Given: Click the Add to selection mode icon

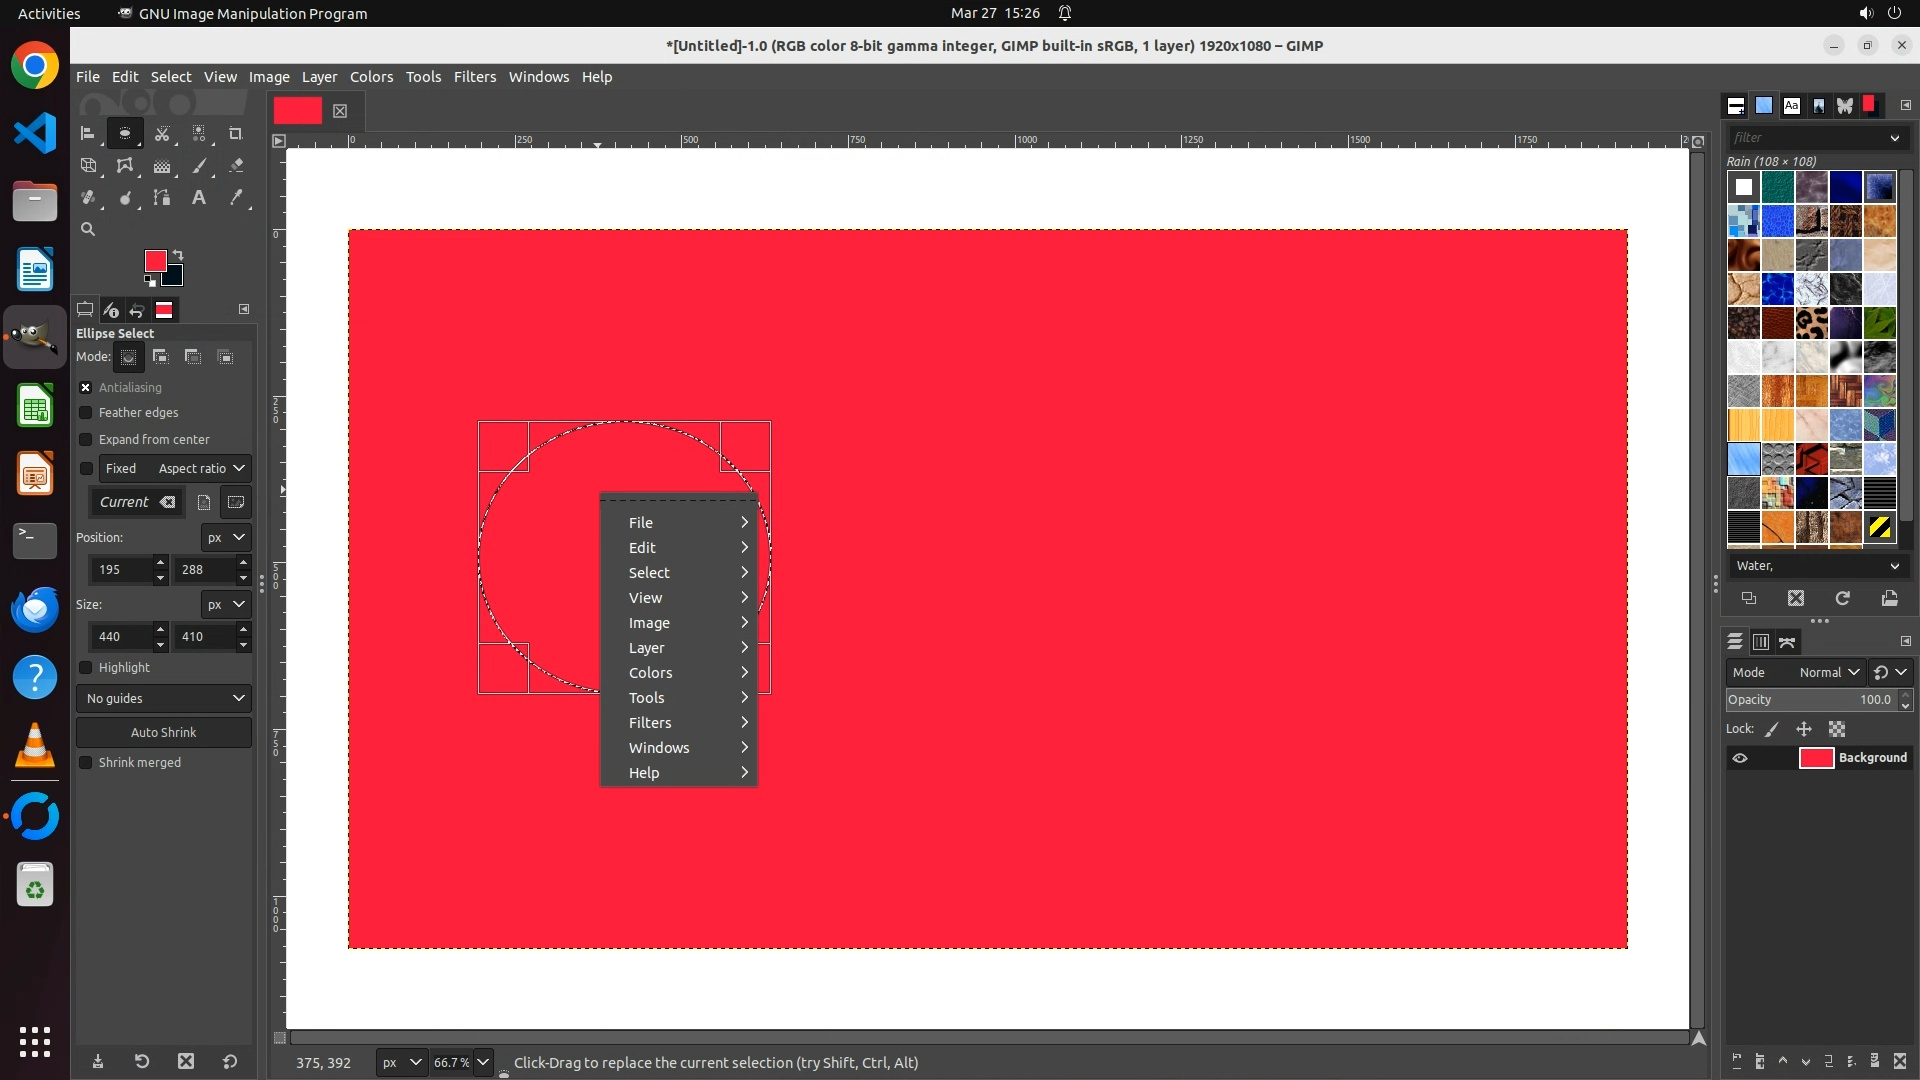Looking at the screenshot, I should [161, 357].
